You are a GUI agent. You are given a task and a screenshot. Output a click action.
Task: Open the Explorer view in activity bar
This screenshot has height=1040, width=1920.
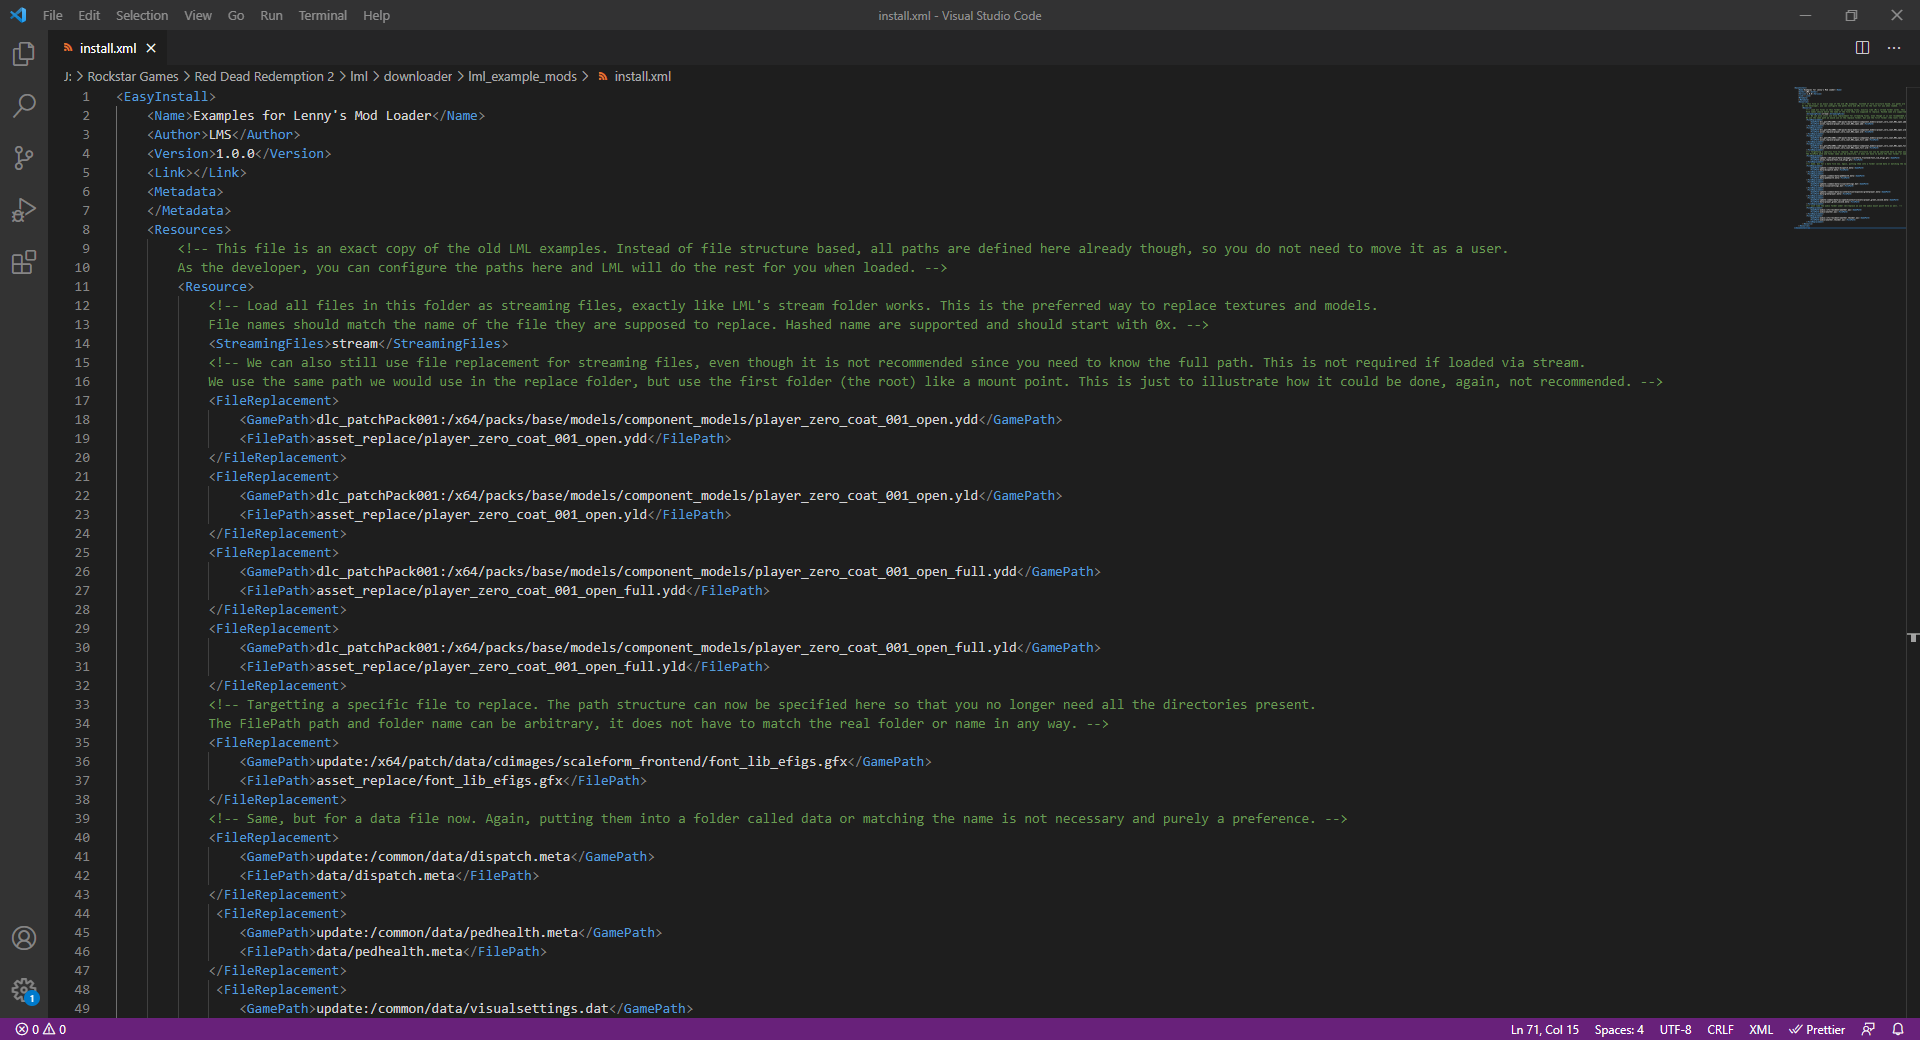point(24,54)
